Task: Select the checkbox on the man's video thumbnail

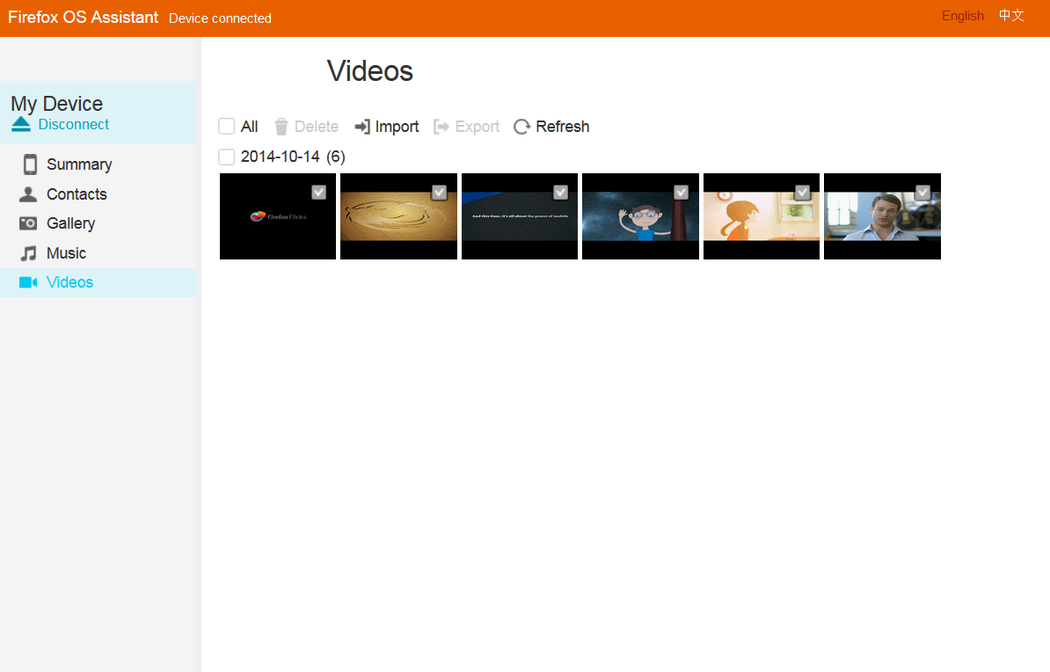Action: point(922,192)
